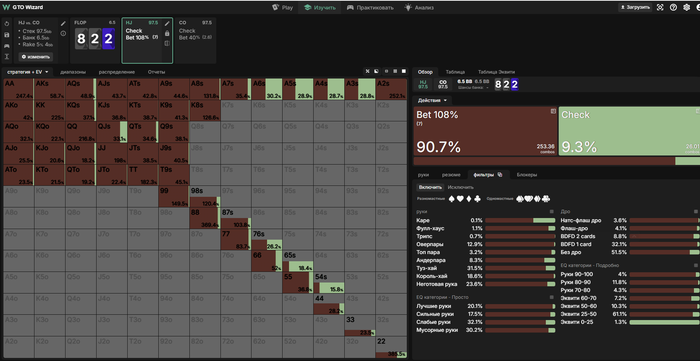
Task: Click the изменить button
Action: click(36, 57)
